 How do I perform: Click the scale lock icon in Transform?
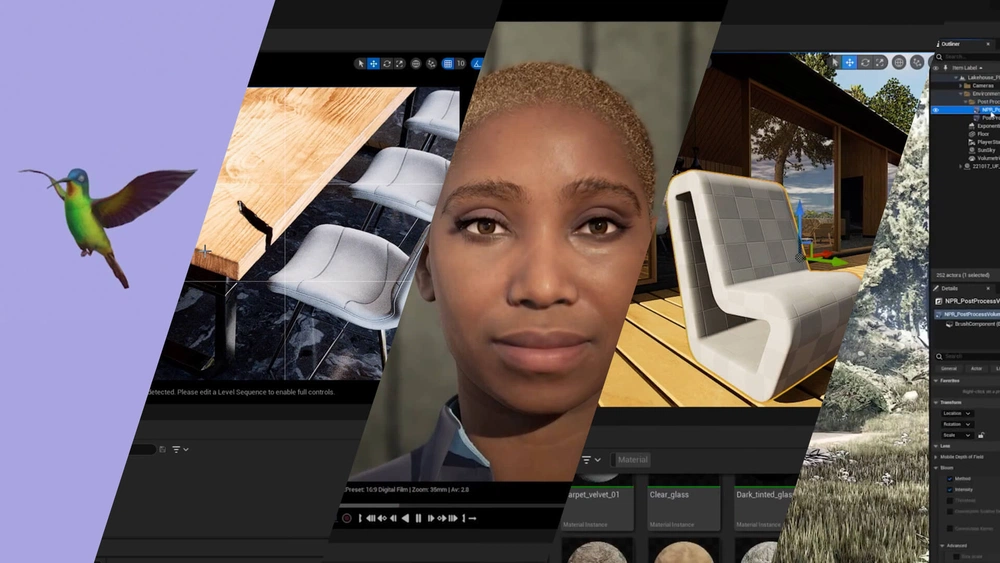[981, 435]
